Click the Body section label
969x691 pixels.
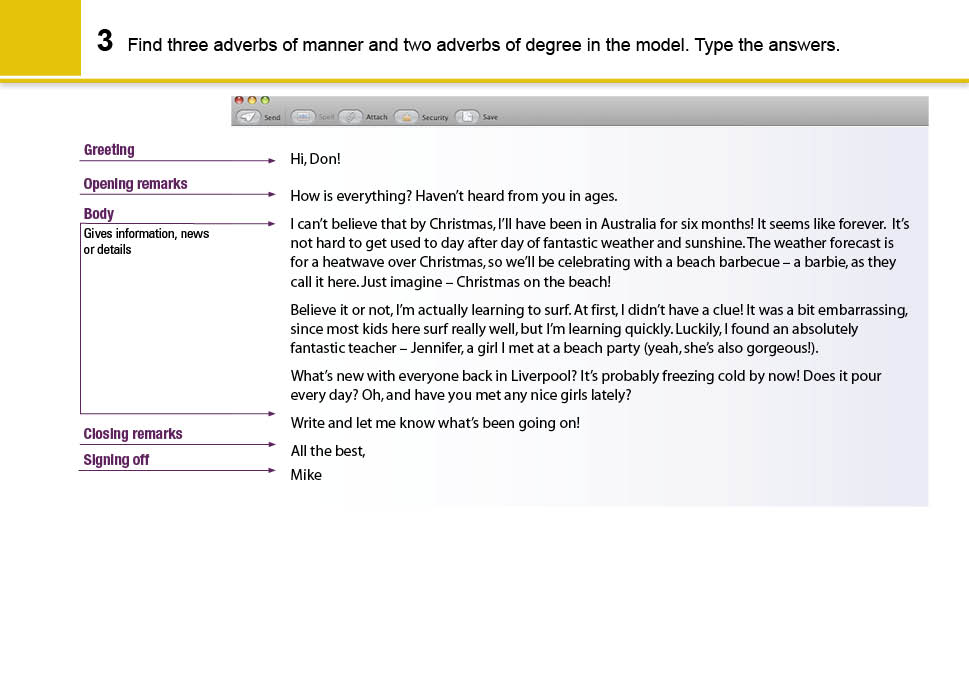tap(99, 214)
